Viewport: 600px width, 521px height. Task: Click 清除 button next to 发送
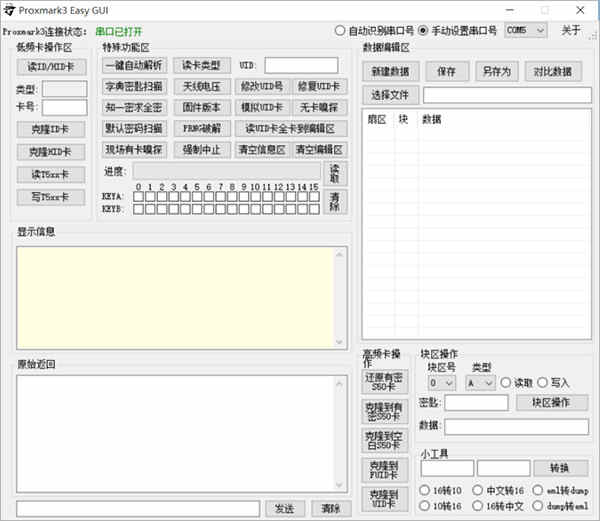331,508
